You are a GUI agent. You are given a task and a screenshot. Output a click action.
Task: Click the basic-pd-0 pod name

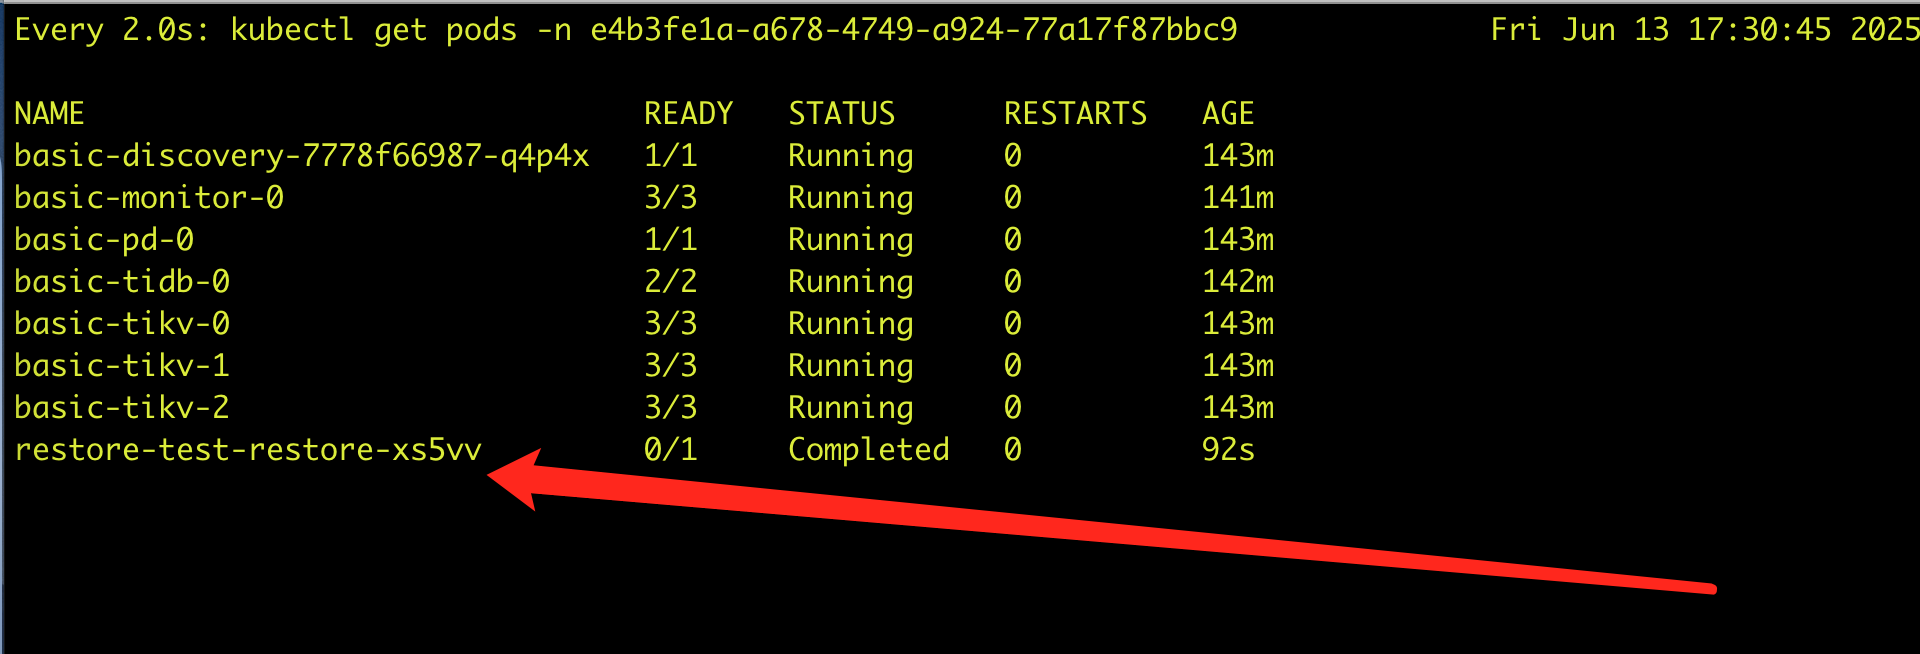coord(104,240)
